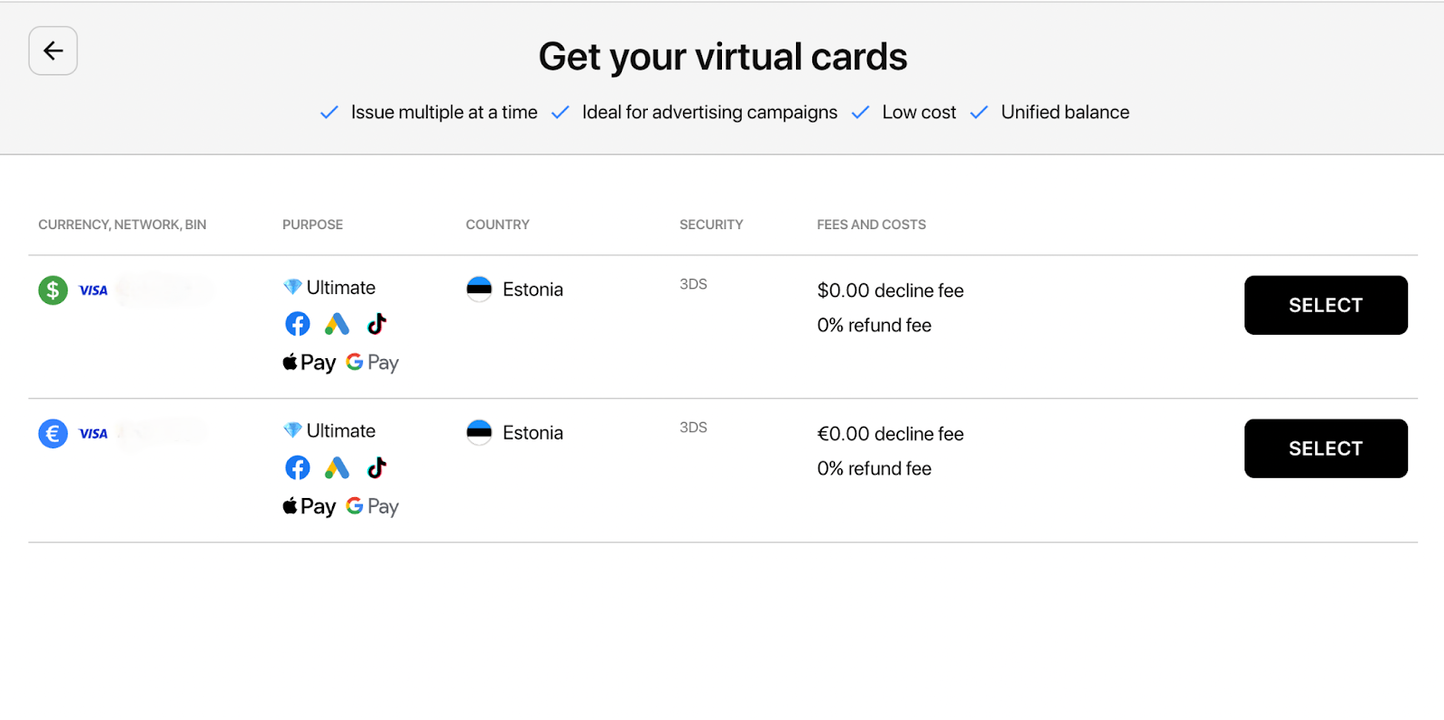Click the 3DS security label on the USD row
The width and height of the screenshot is (1444, 720).
point(693,284)
